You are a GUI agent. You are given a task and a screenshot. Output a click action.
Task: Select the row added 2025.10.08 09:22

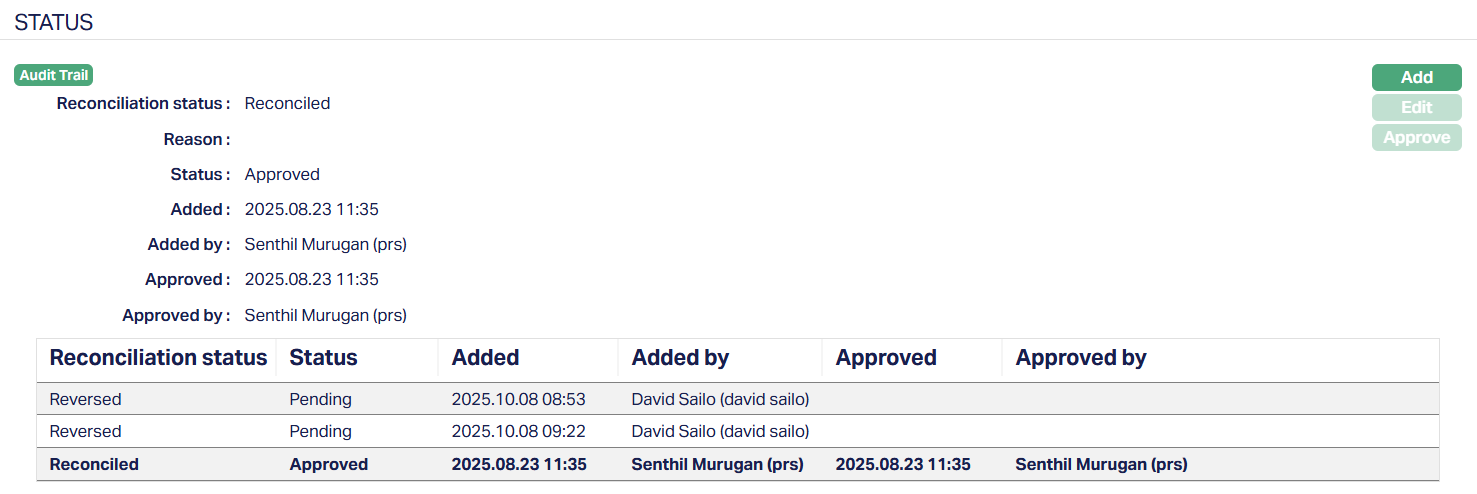(518, 432)
